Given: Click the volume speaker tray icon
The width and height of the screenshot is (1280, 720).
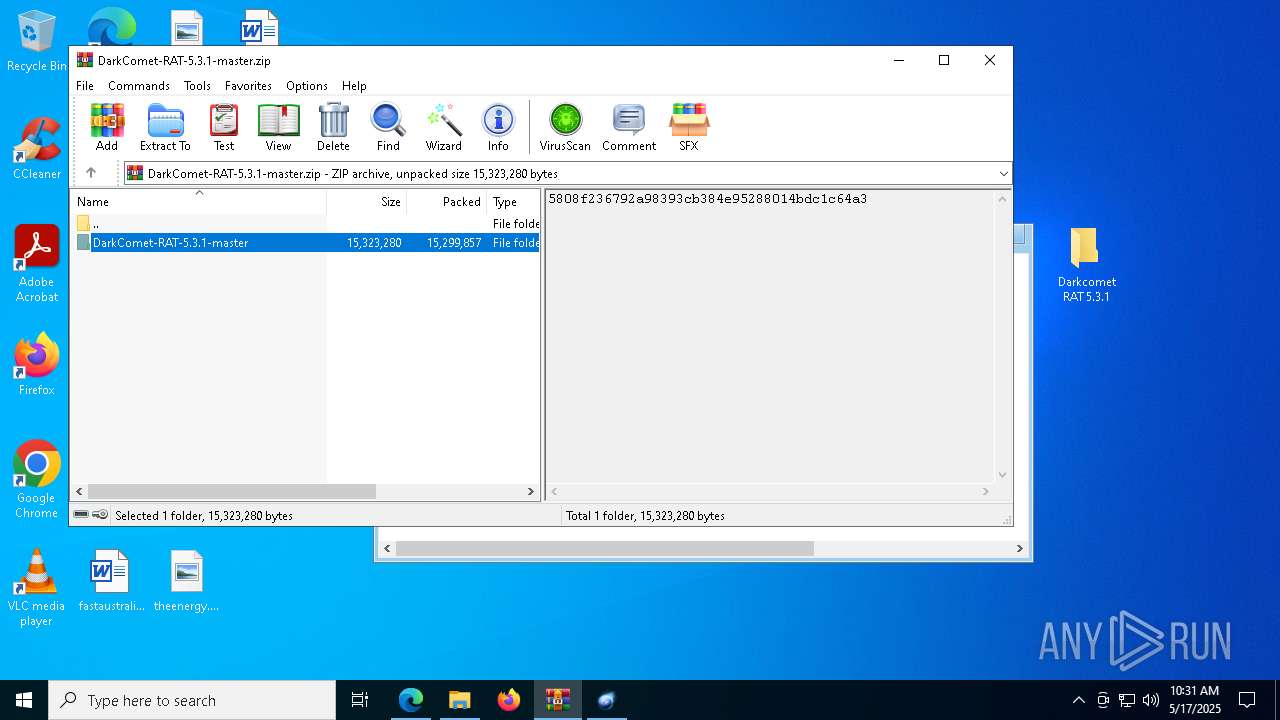Looking at the screenshot, I should point(1151,700).
